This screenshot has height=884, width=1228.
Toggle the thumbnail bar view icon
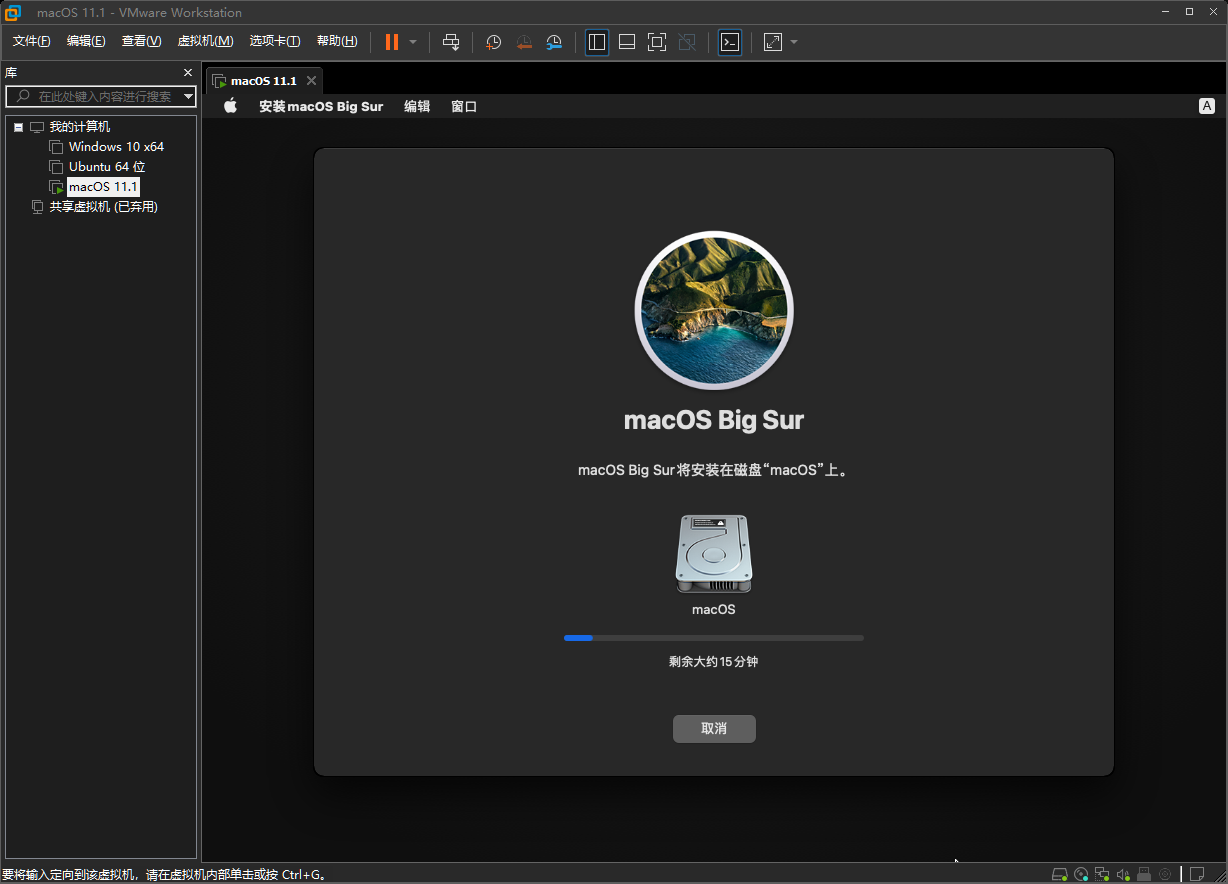[627, 42]
